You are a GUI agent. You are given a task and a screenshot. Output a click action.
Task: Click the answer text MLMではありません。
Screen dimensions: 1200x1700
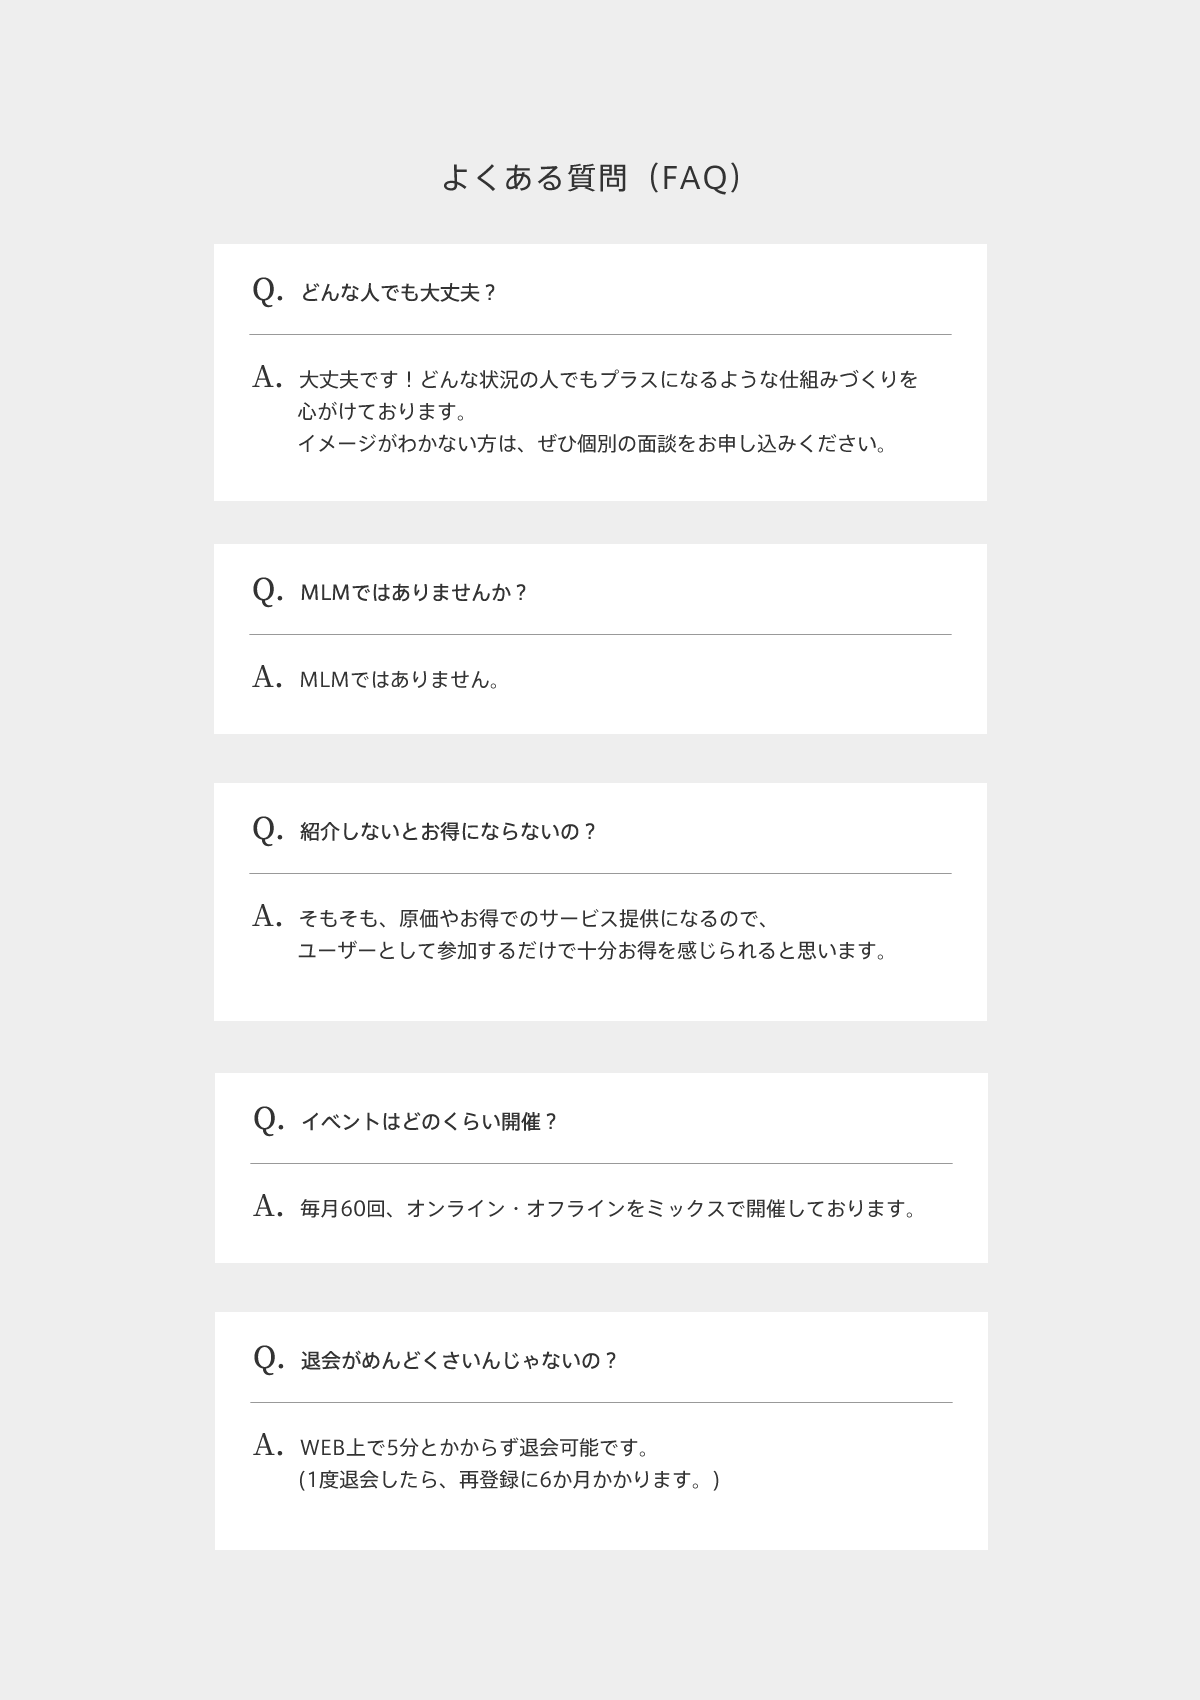400,680
